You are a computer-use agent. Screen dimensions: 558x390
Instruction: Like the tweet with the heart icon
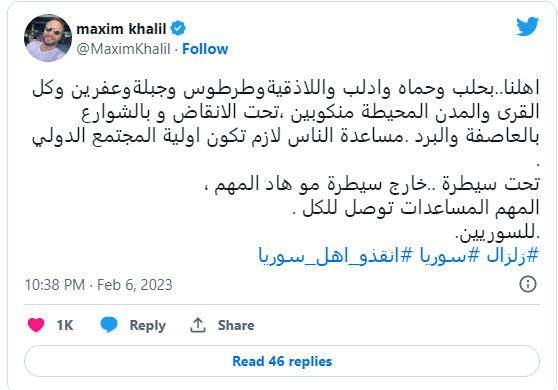[36, 325]
